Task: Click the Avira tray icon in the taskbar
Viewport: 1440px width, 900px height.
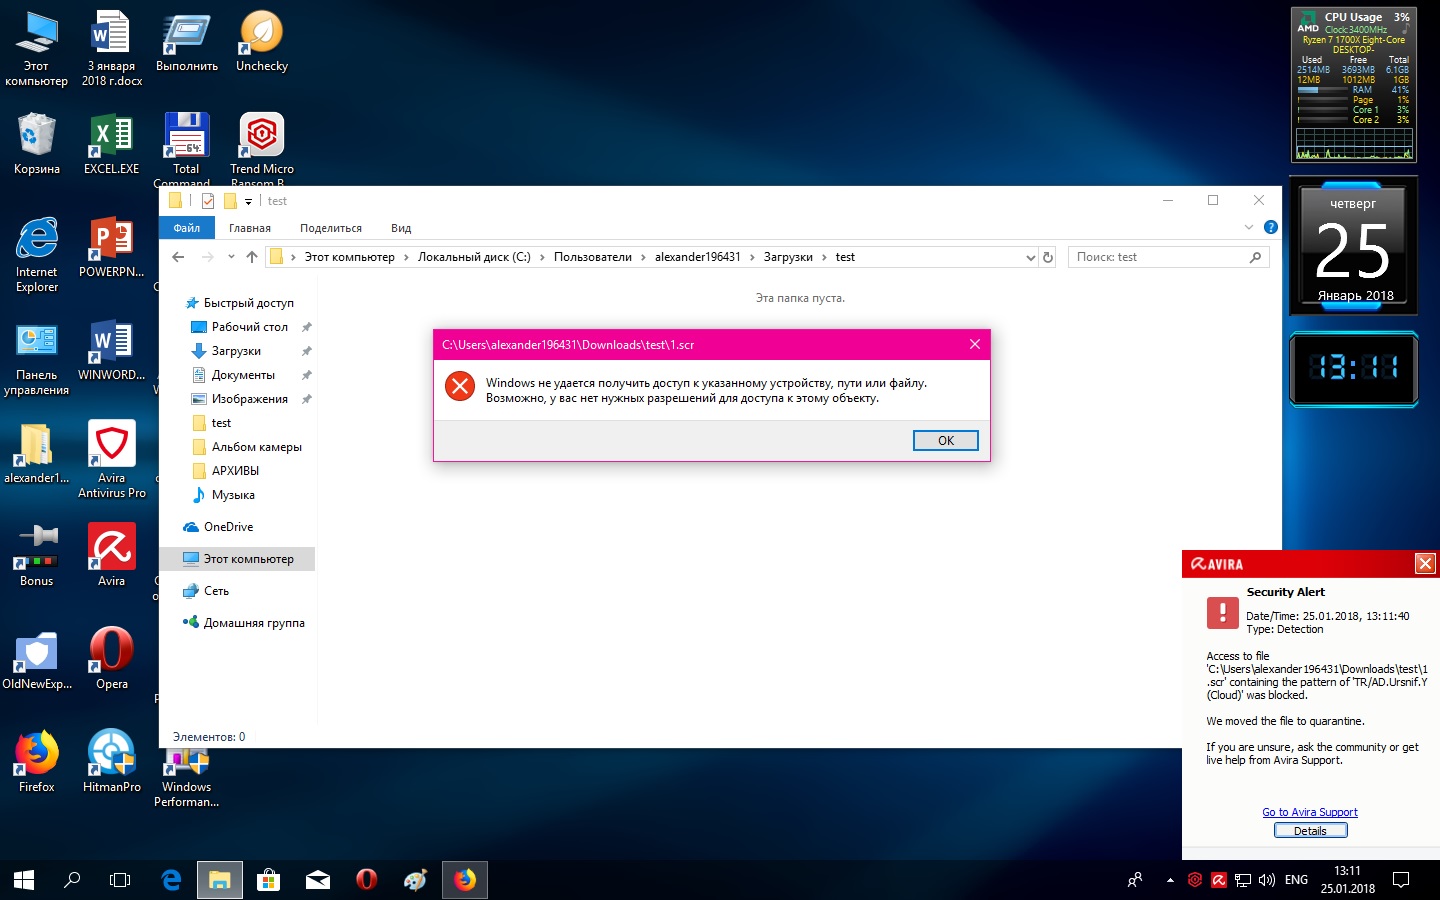Action: click(1218, 880)
